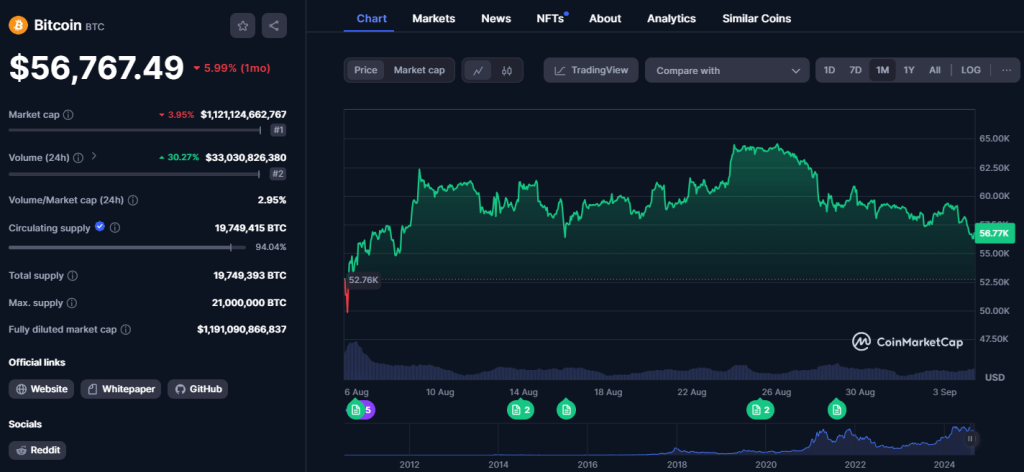1024x472 pixels.
Task: Click the #2 volume rank badge
Action: [278, 174]
